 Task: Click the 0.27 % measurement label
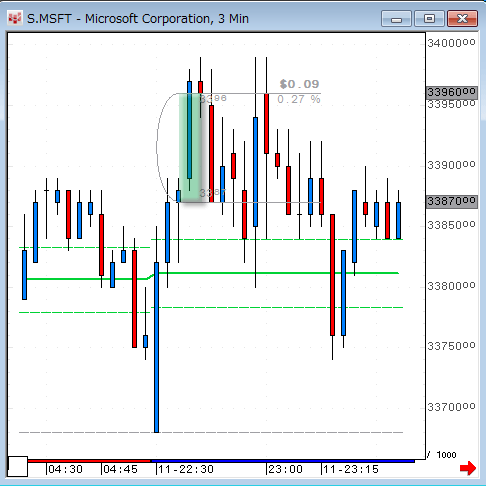(x=299, y=99)
